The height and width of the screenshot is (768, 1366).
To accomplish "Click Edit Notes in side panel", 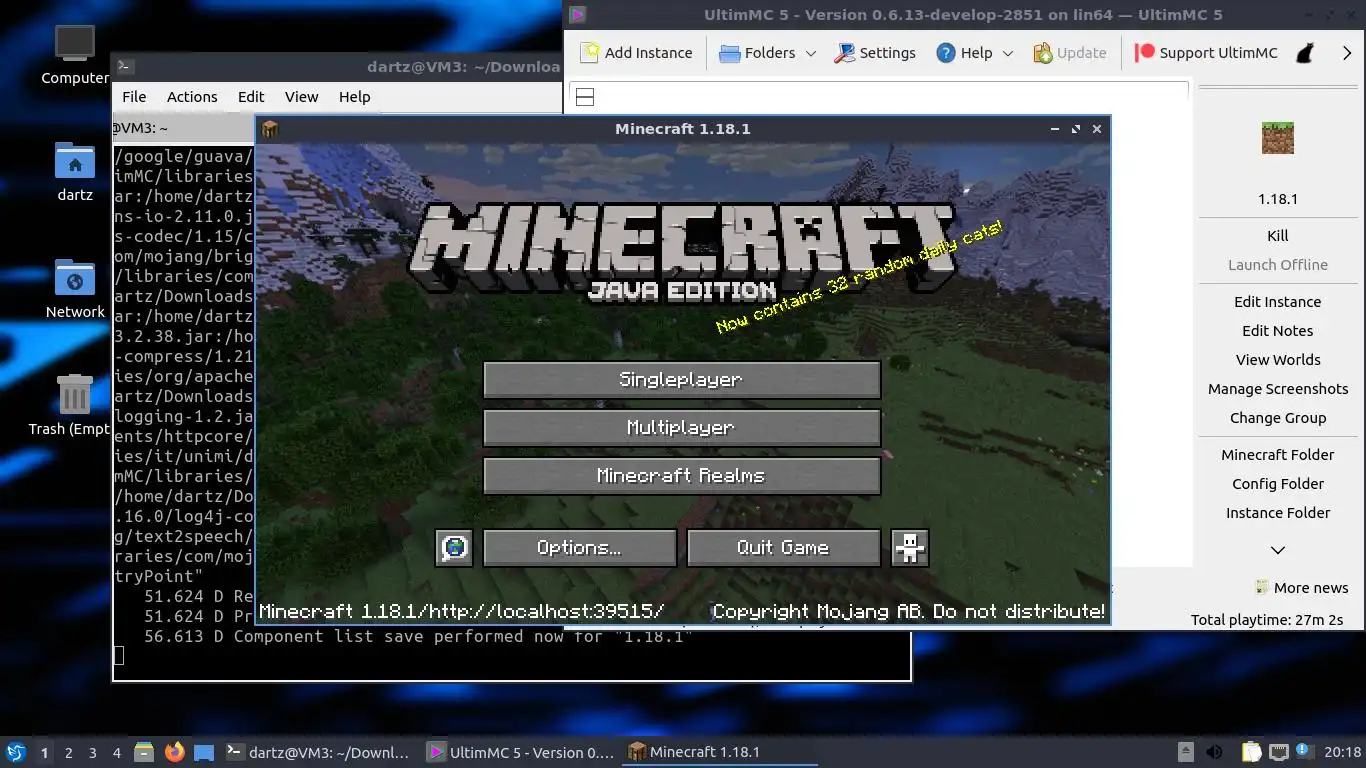I will pos(1278,331).
